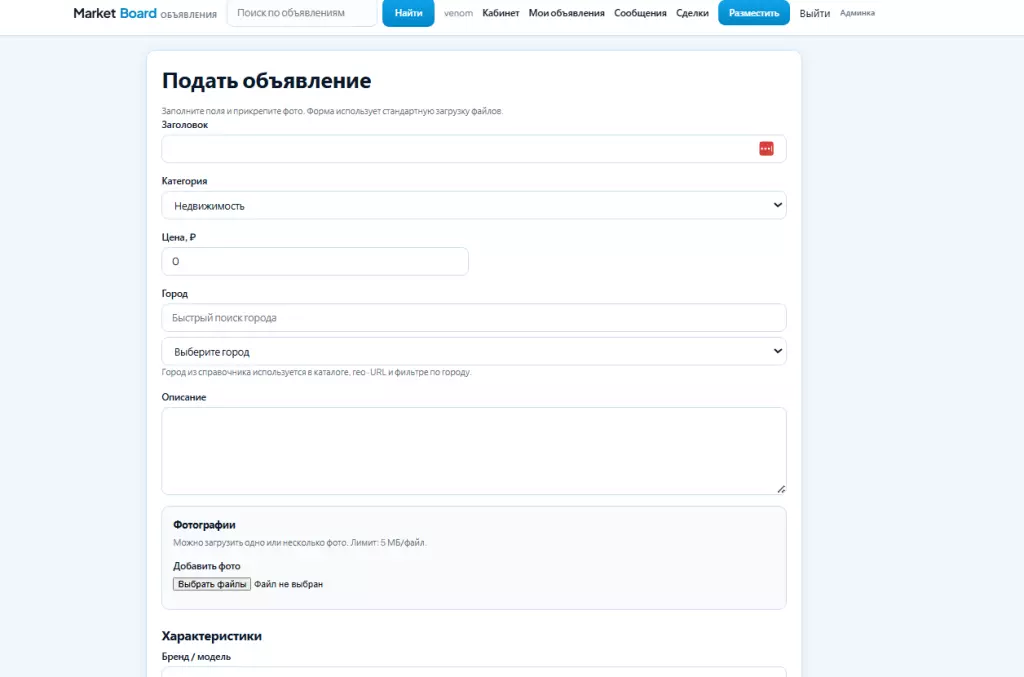The height and width of the screenshot is (677, 1024).
Task: Click the Market Board logo
Action: click(x=115, y=13)
